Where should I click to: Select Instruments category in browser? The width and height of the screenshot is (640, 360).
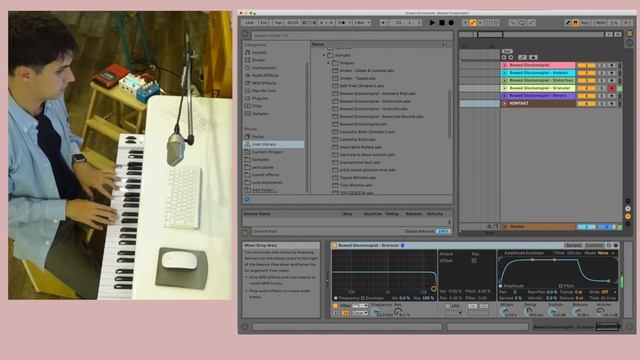click(264, 68)
